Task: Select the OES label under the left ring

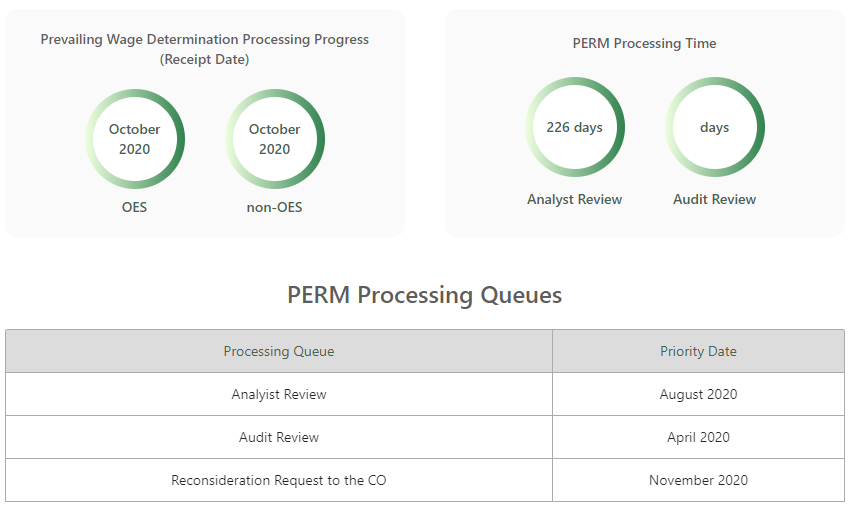Action: tap(135, 208)
